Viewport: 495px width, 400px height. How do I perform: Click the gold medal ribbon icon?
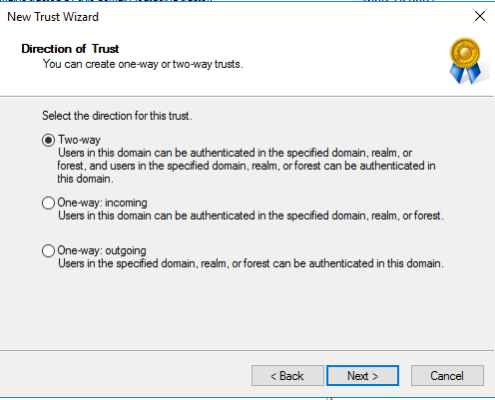tap(466, 60)
